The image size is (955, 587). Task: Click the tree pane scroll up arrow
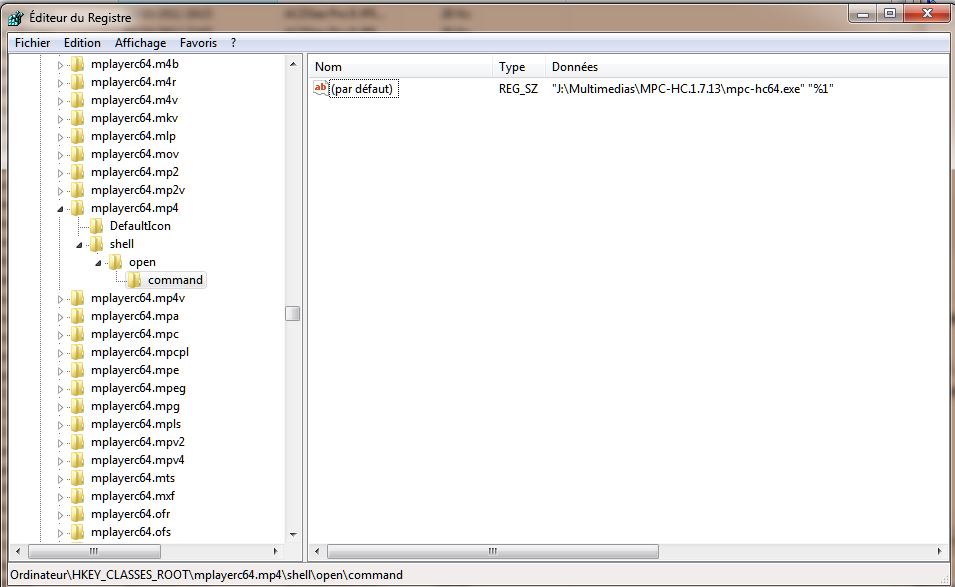[293, 63]
